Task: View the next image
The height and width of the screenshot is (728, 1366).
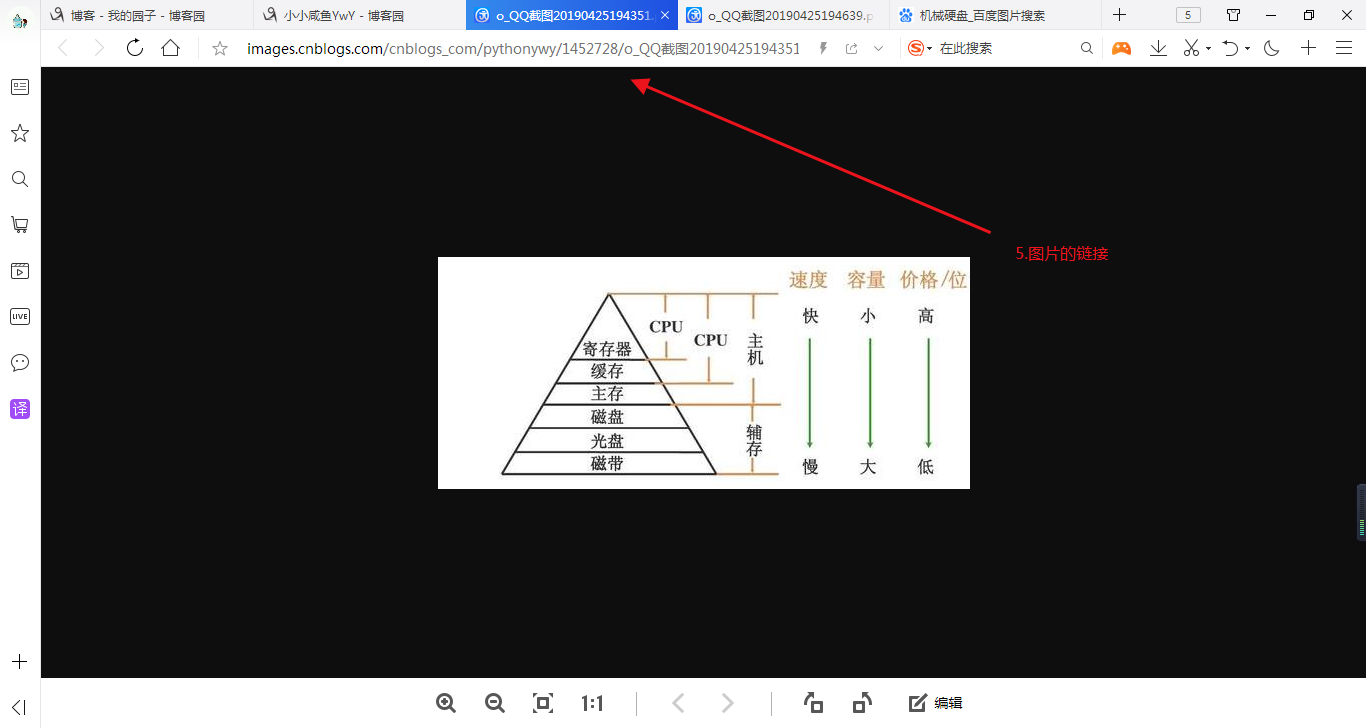Action: tap(728, 703)
